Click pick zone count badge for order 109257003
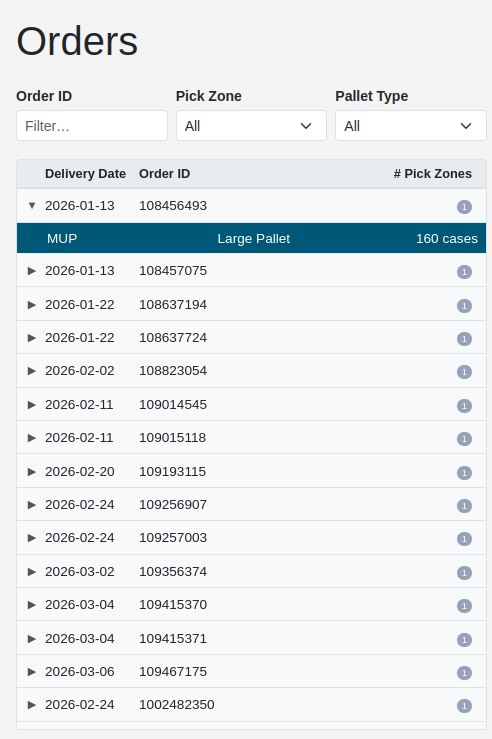Screen dimensions: 492x739 click(x=464, y=538)
